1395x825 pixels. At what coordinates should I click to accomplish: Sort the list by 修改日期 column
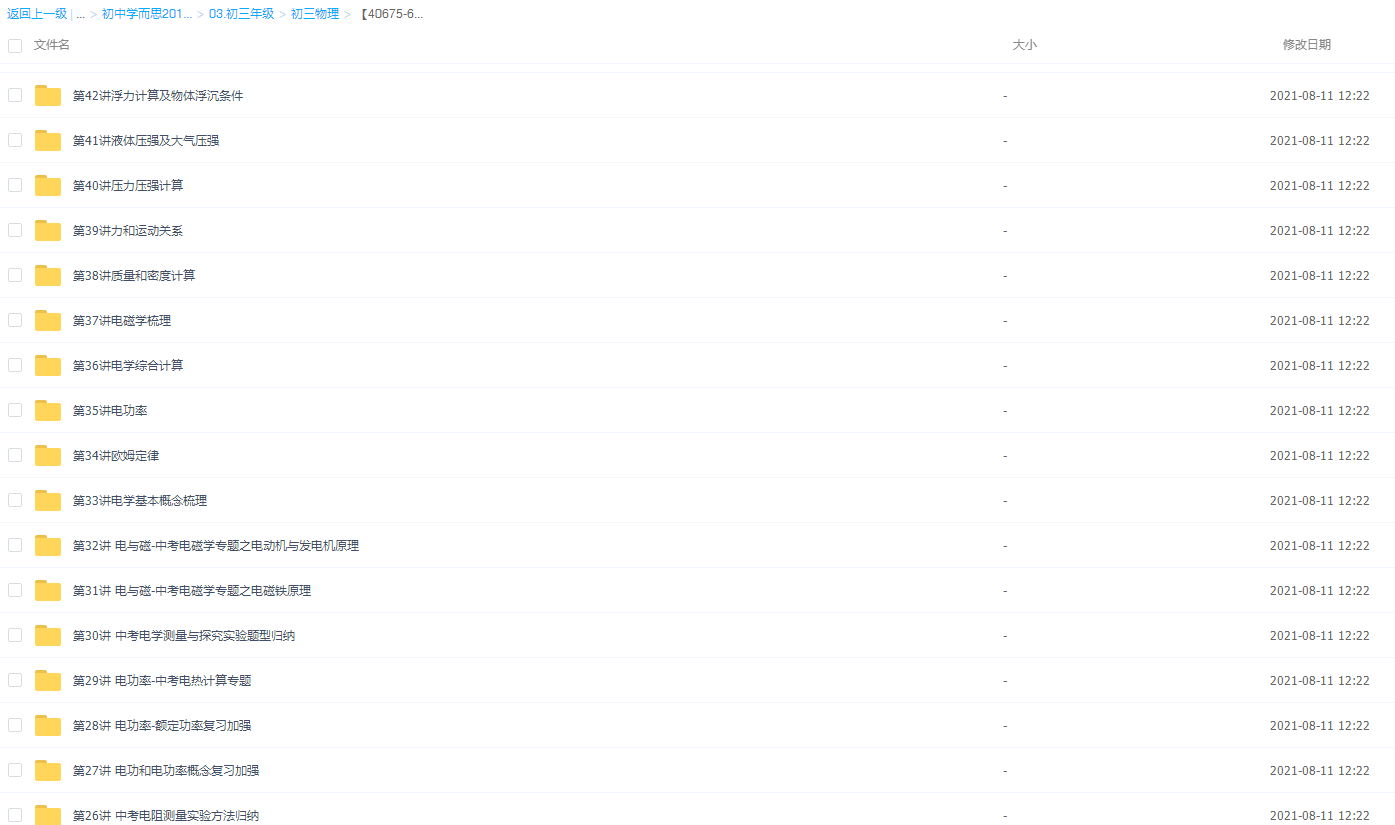pos(1306,45)
